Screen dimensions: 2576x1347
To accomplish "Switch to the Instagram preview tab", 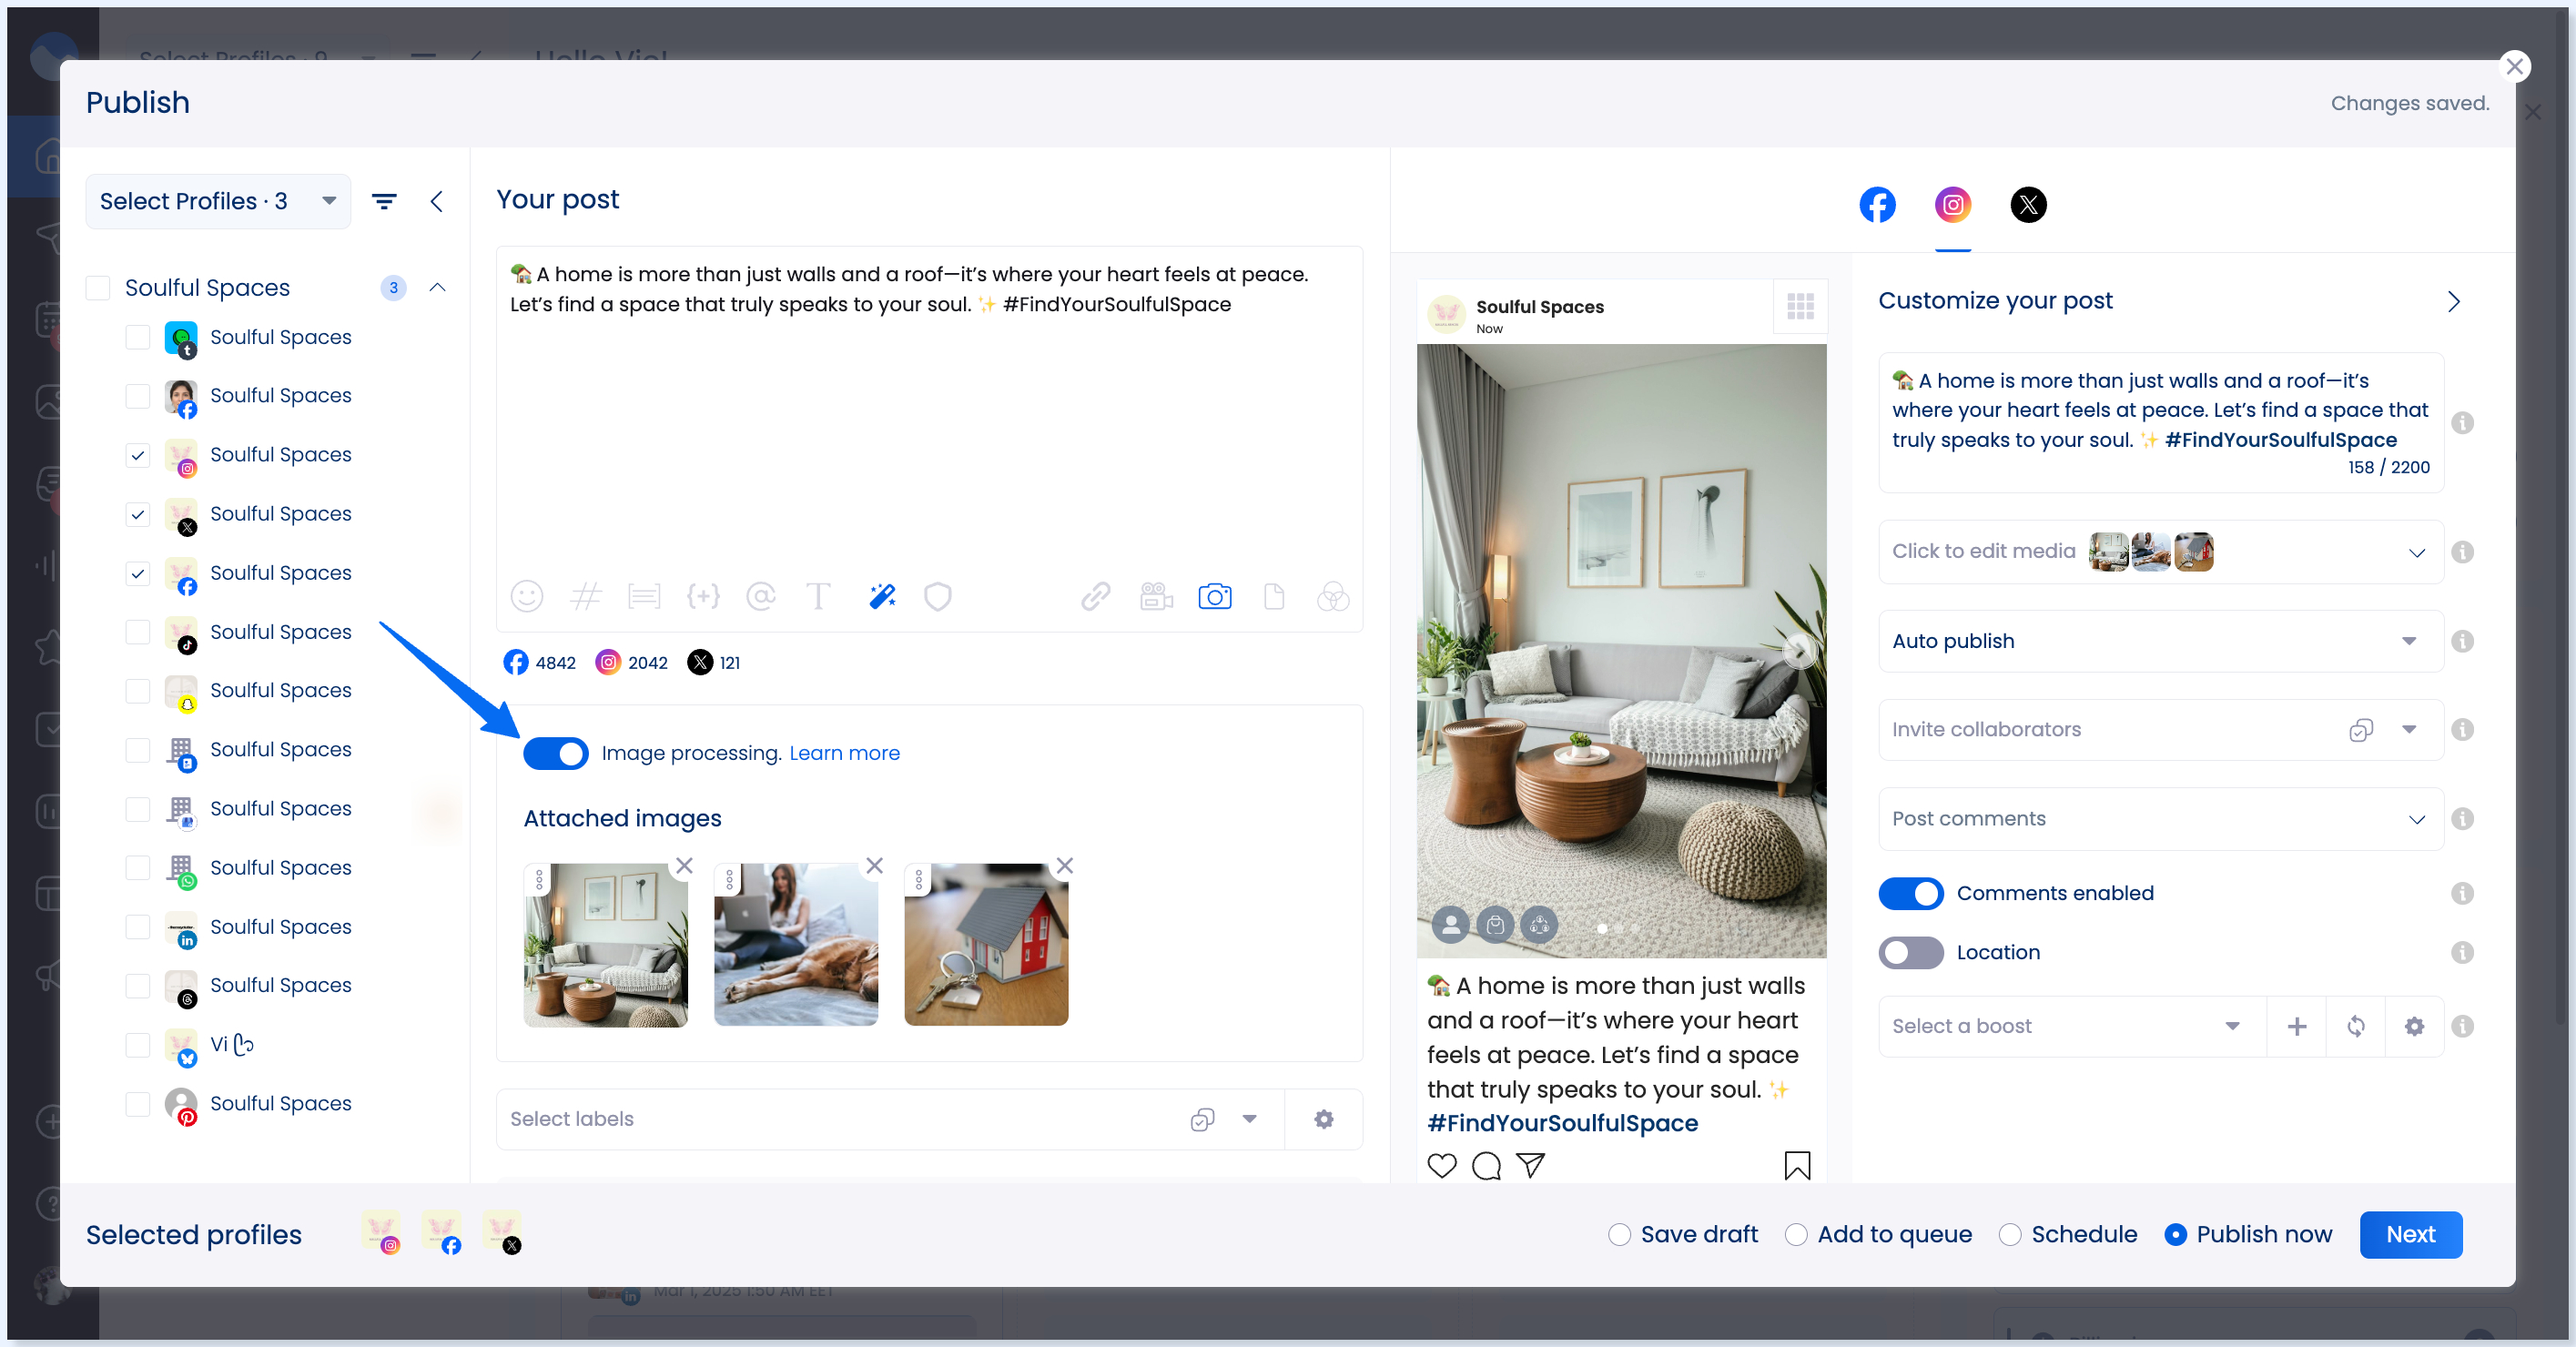I will pos(1952,205).
